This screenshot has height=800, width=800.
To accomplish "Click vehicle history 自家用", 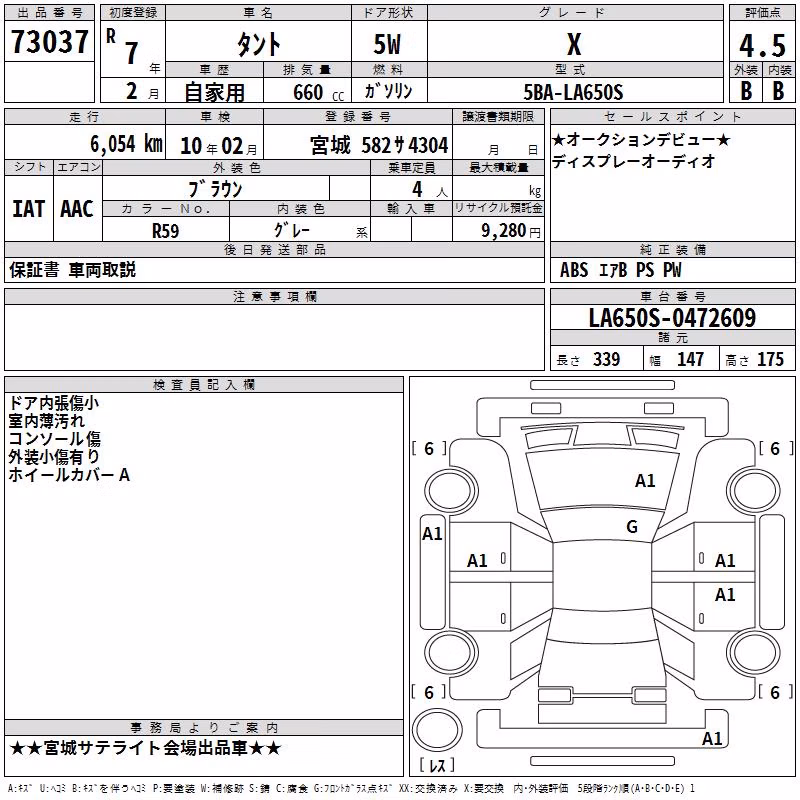I will [214, 92].
